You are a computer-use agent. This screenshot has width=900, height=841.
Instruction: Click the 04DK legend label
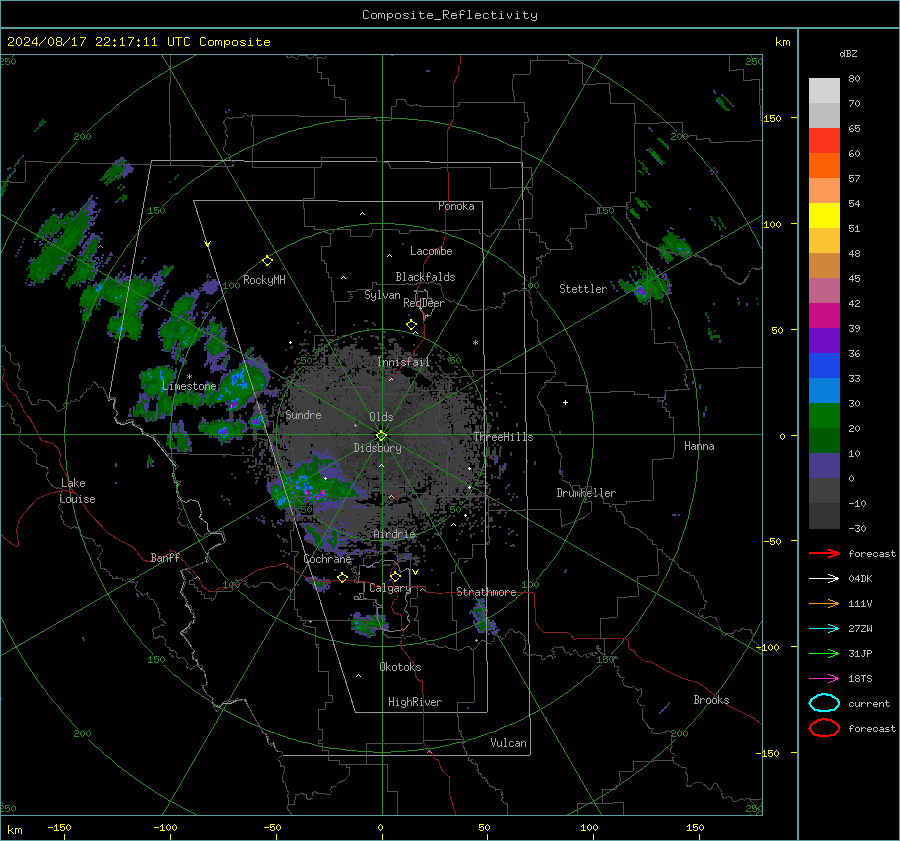click(860, 579)
